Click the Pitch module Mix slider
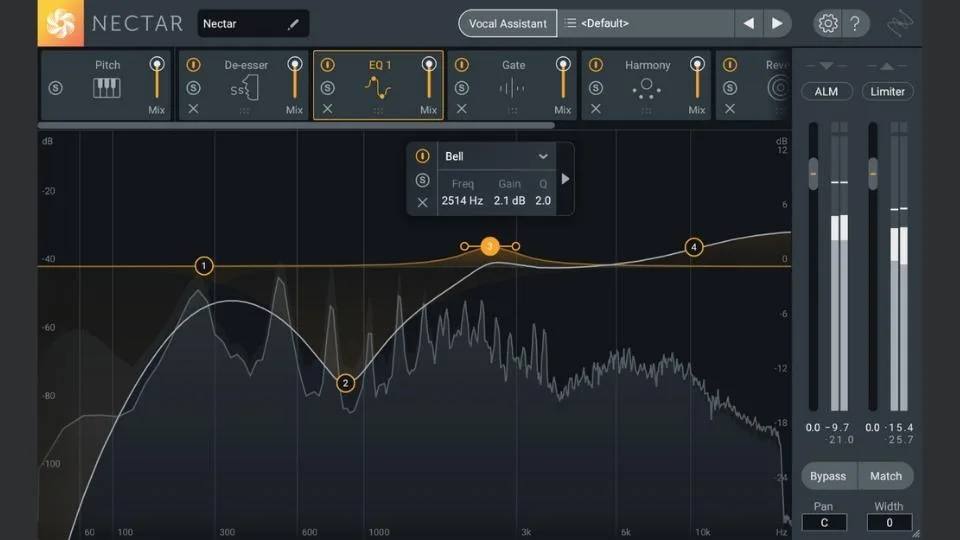This screenshot has width=960, height=540. 157,80
